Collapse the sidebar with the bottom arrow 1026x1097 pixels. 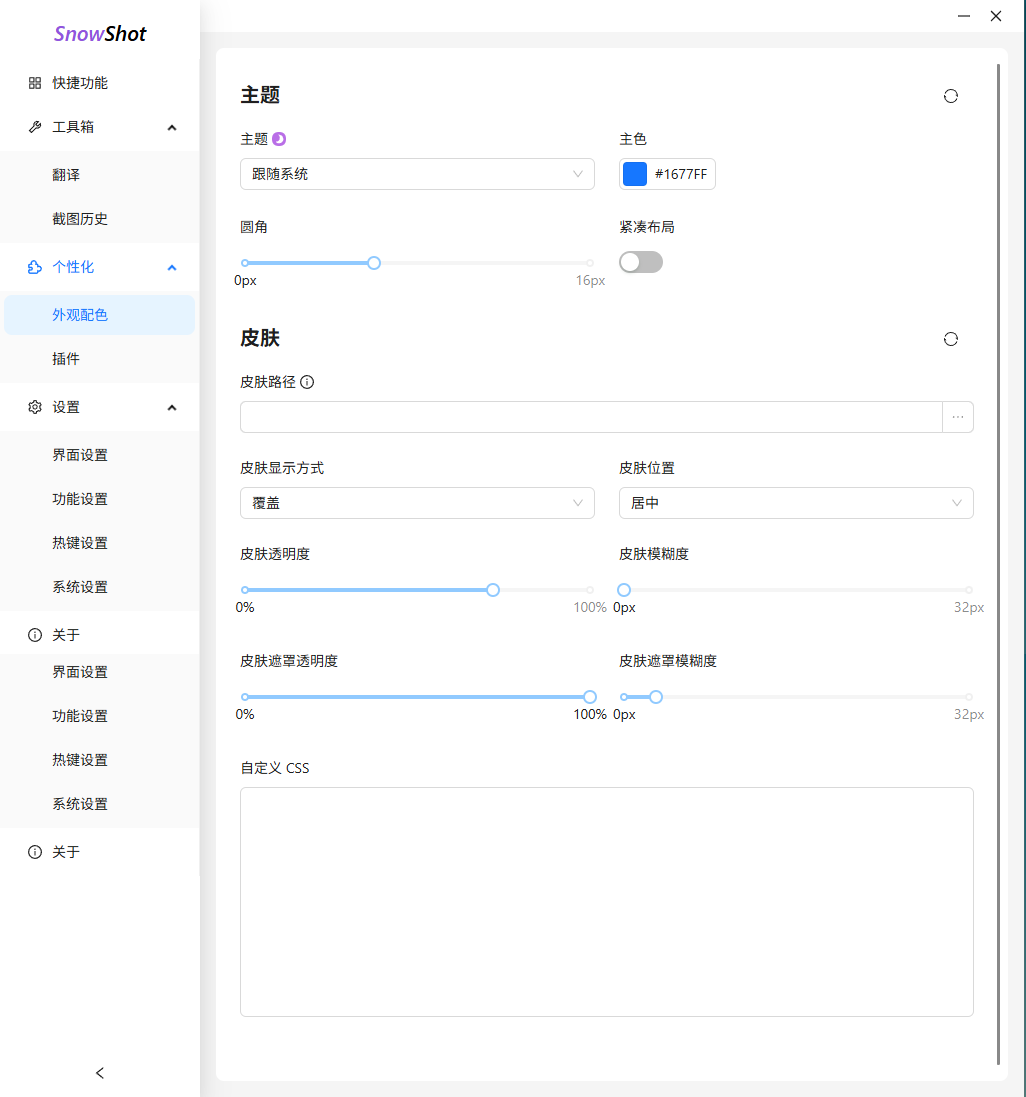click(x=100, y=1073)
